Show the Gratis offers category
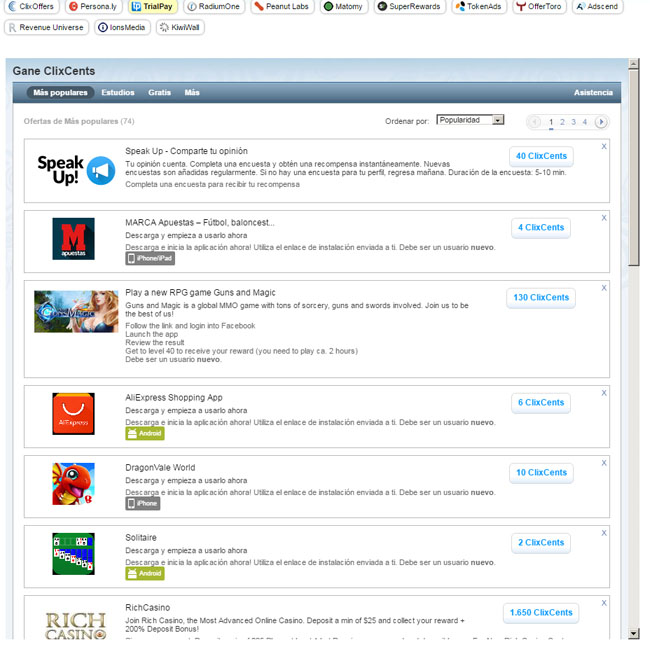The width and height of the screenshot is (650, 654). (159, 93)
